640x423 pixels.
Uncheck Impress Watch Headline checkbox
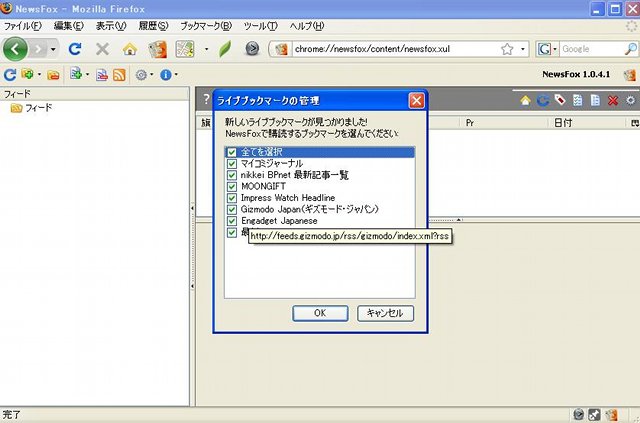coord(232,198)
